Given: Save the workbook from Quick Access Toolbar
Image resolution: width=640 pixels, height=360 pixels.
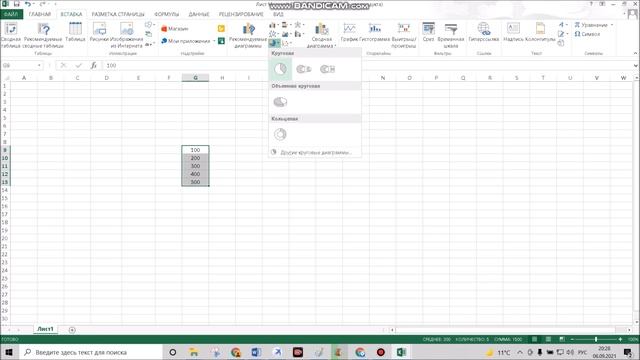Looking at the screenshot, I should click(x=17, y=4).
